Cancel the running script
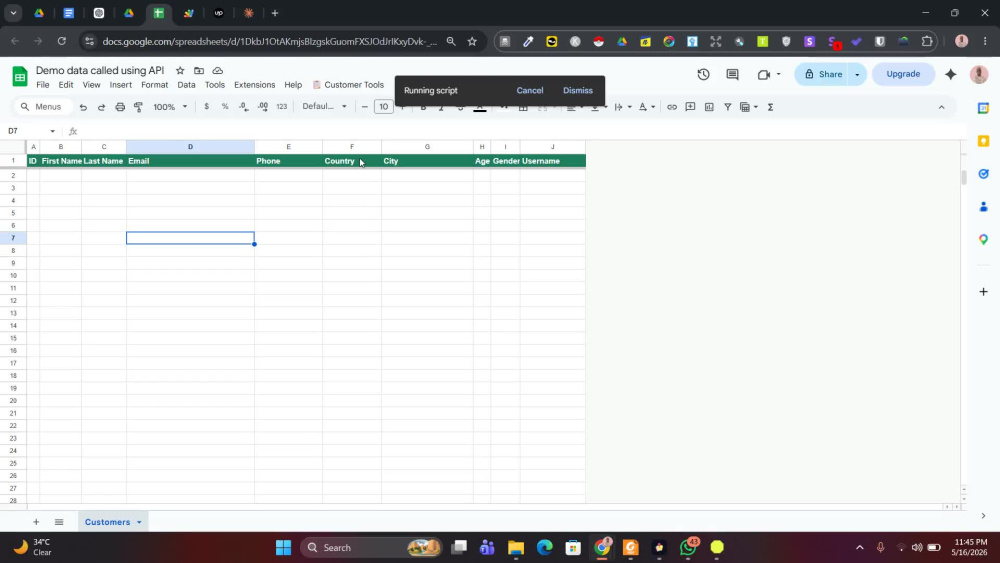 [530, 91]
